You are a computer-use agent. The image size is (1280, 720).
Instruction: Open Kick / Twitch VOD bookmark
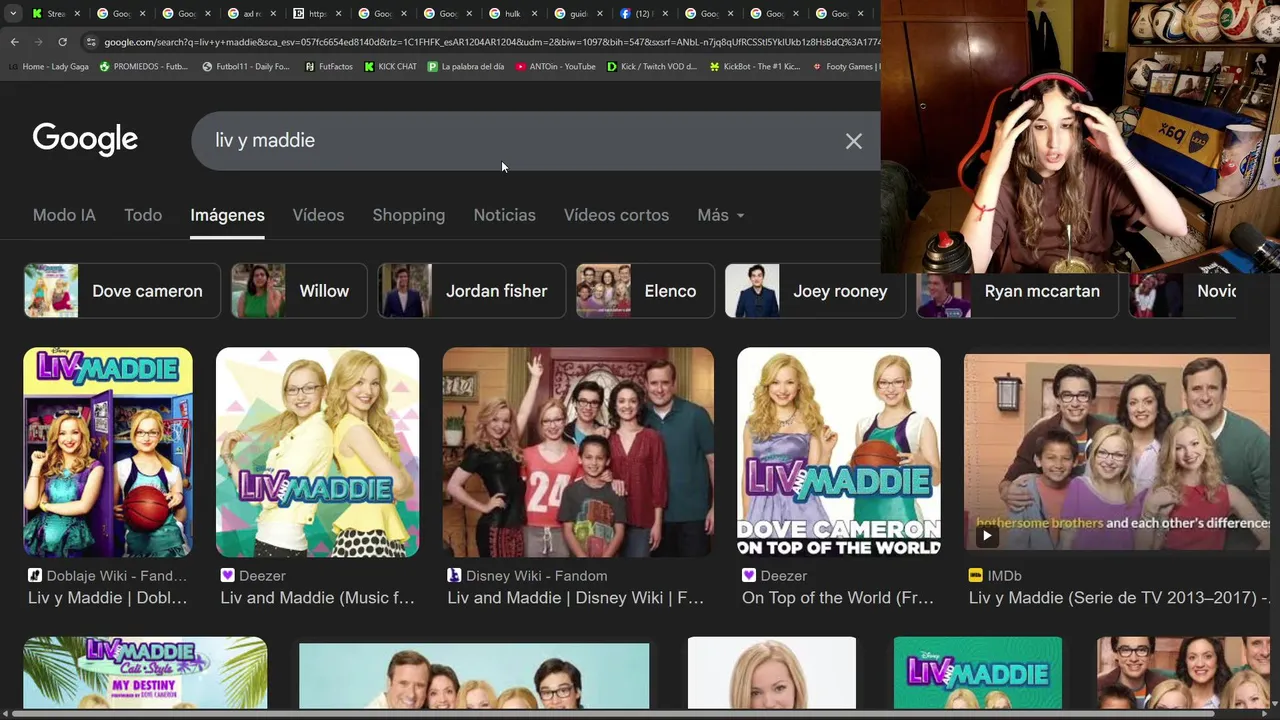652,67
